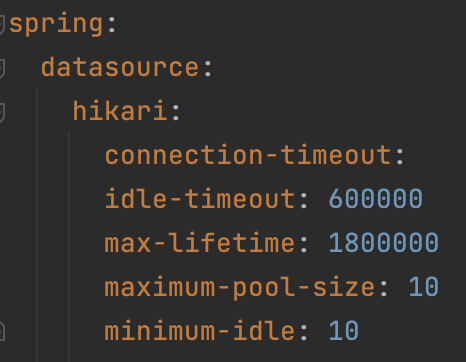
Task: Click the fold end marker beside minimum-idle
Action: coord(2,331)
